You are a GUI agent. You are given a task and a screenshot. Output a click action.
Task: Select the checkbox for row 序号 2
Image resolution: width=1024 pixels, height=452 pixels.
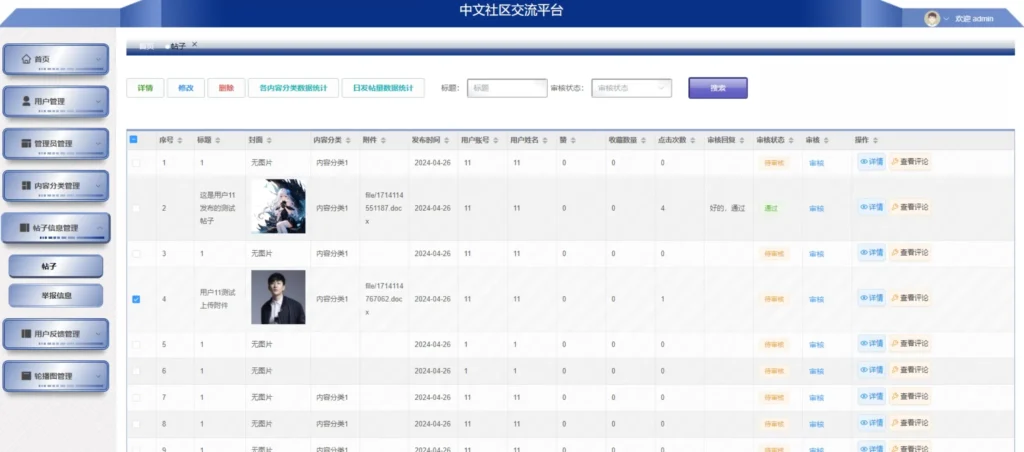(136, 208)
